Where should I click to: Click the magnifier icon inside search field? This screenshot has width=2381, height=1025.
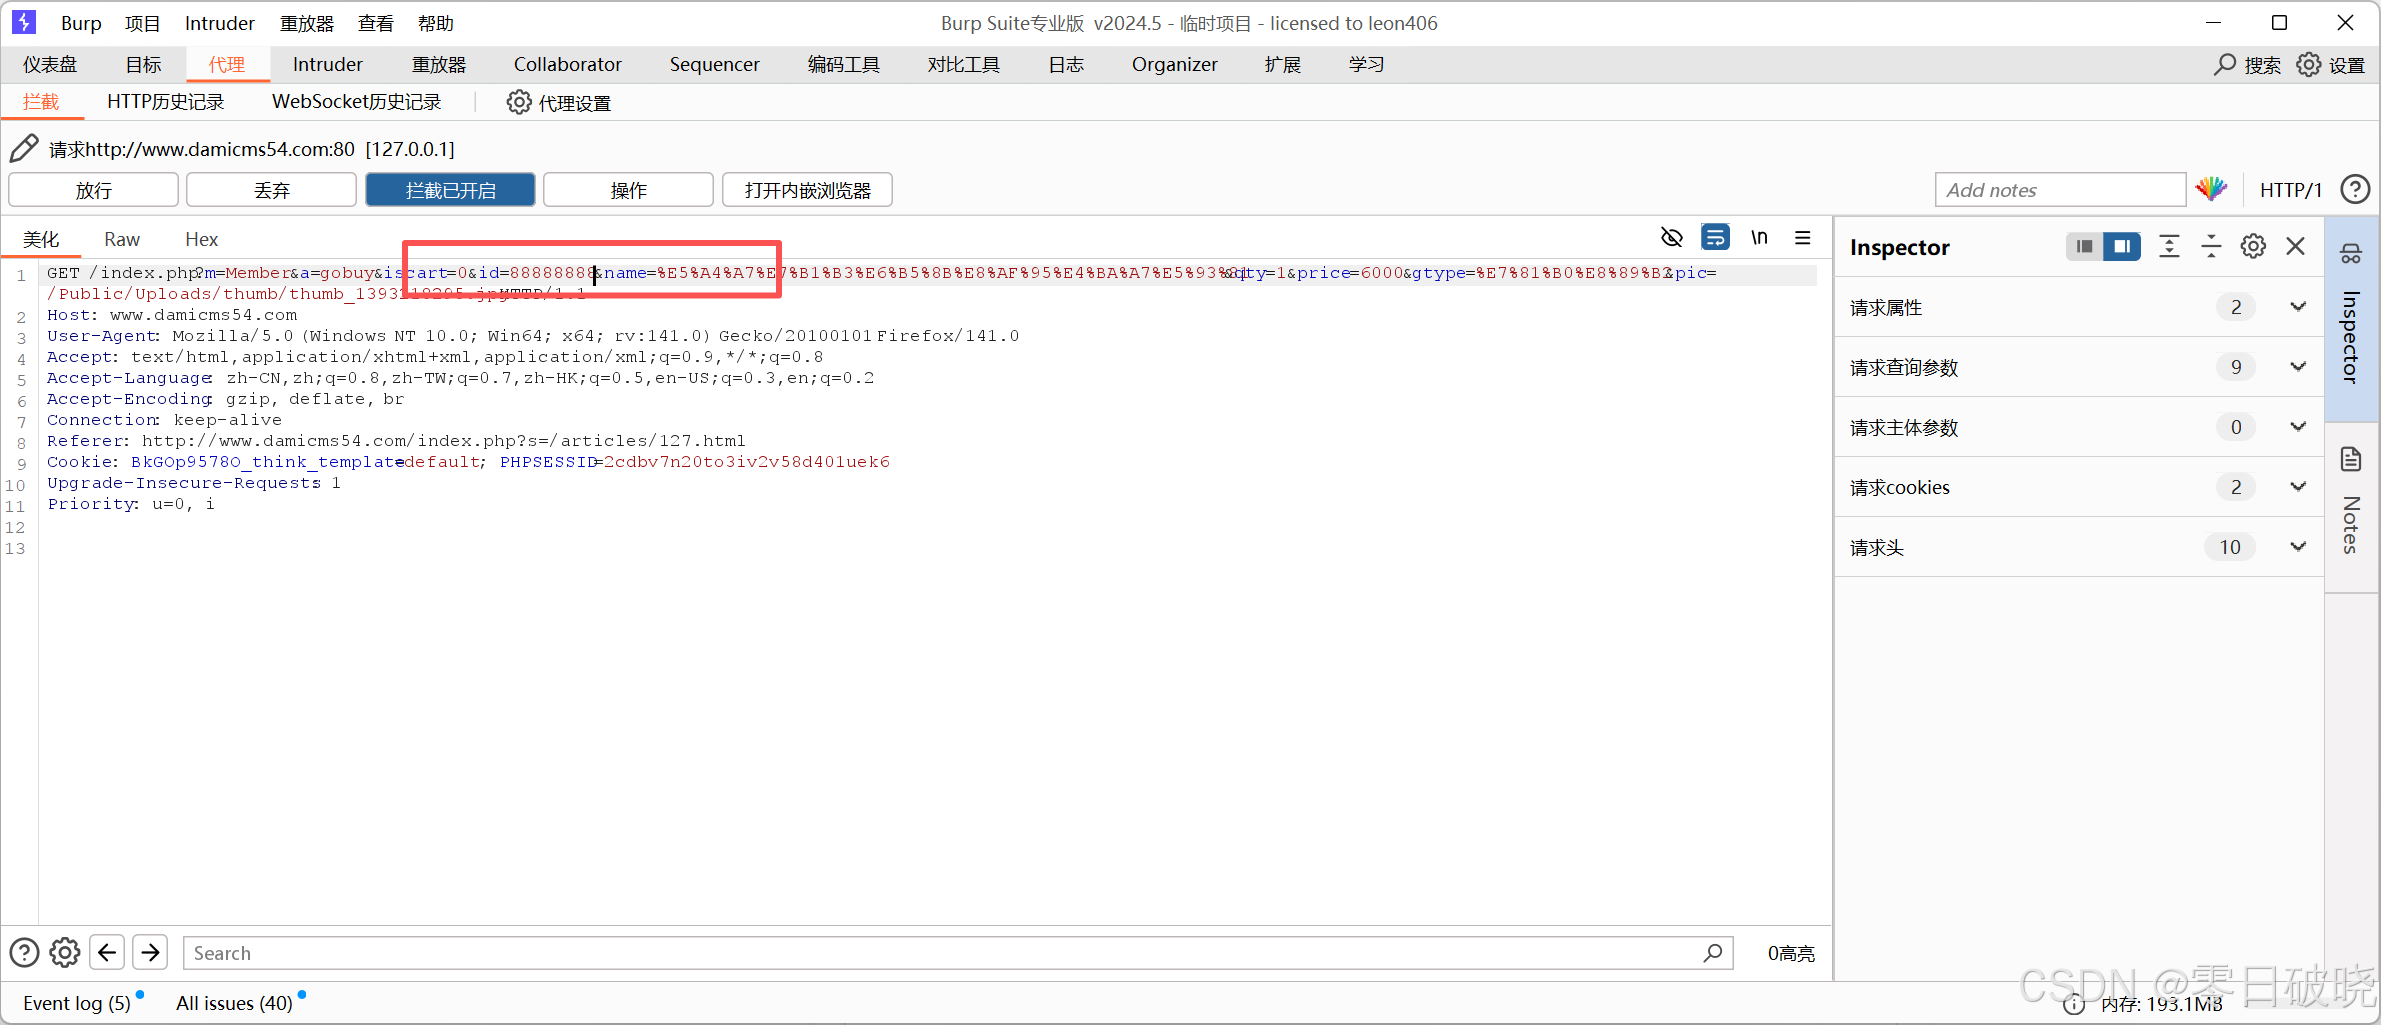[x=1713, y=953]
